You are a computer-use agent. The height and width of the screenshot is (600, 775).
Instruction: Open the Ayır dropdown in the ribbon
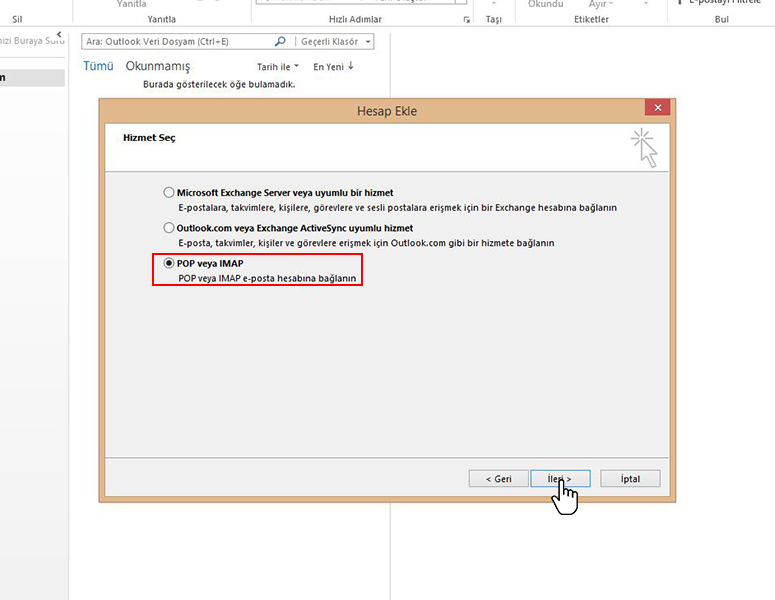(602, 4)
